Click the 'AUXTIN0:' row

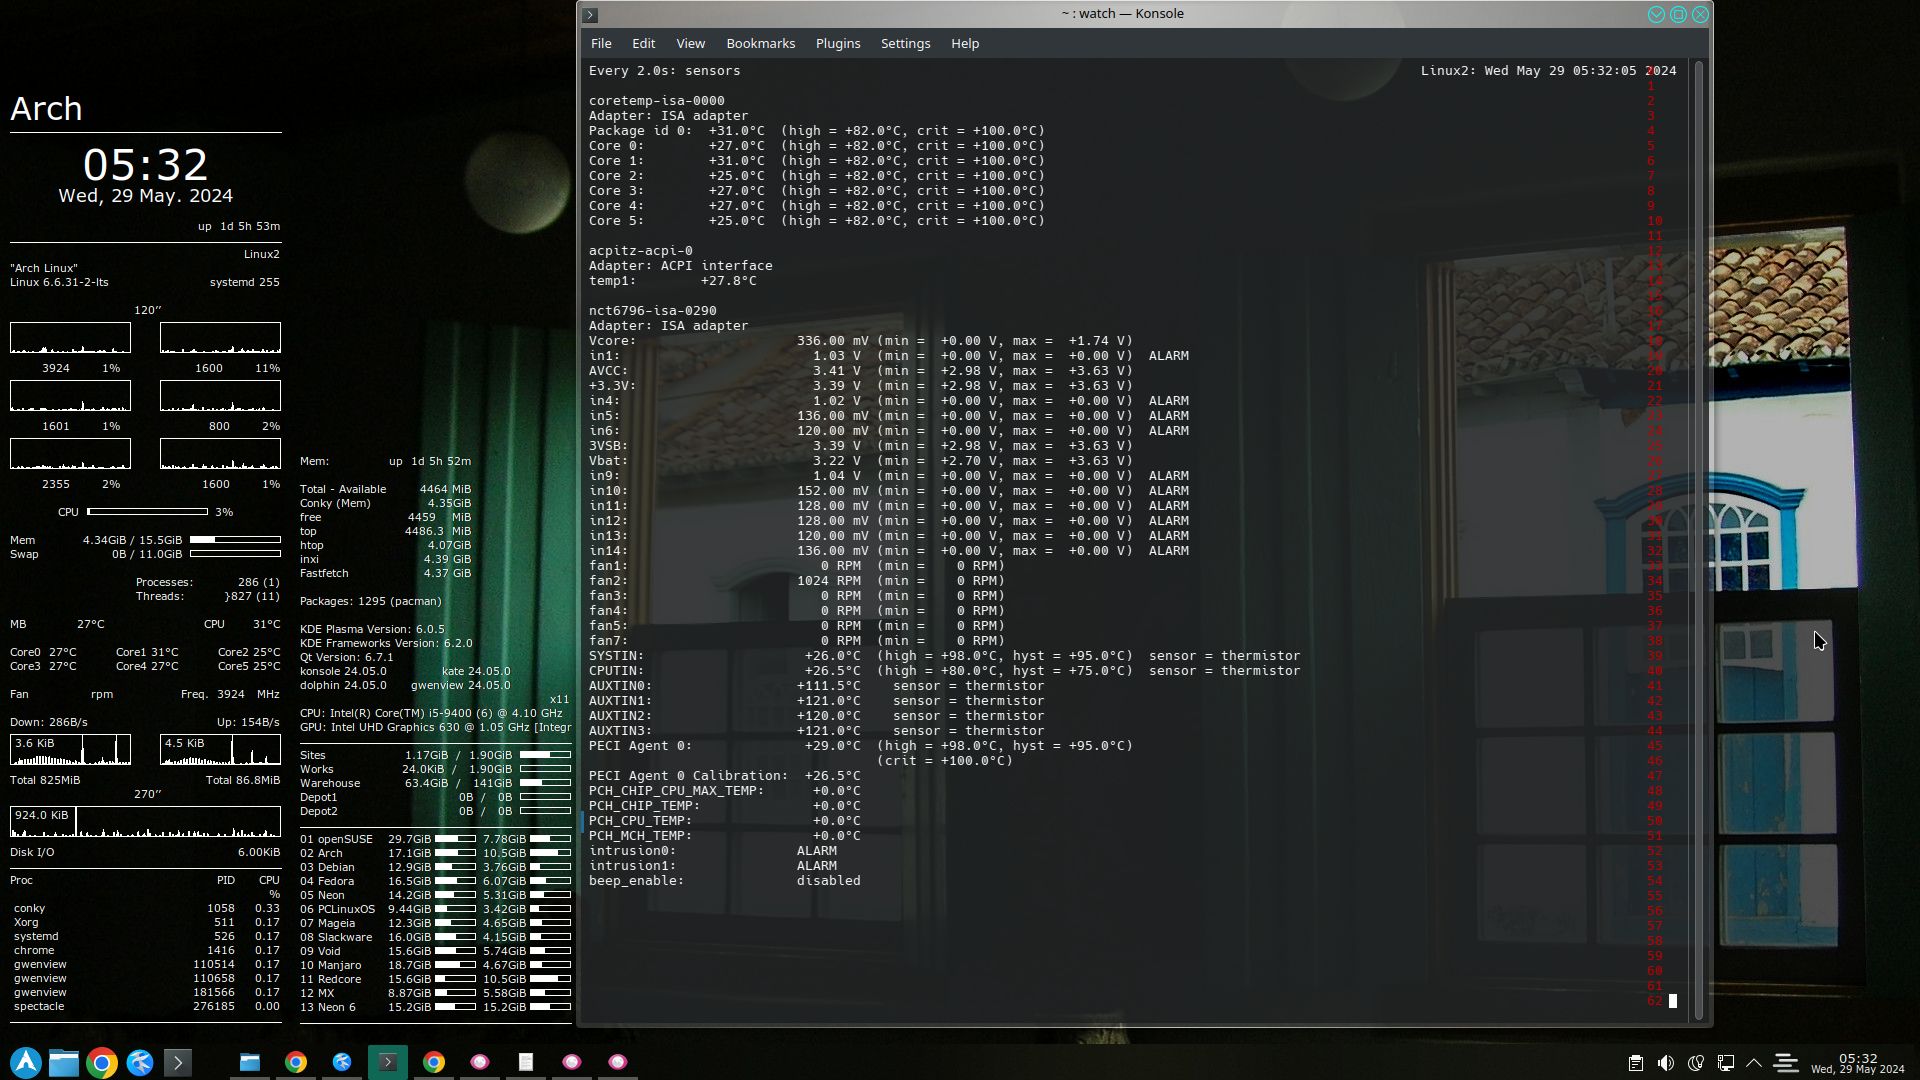(816, 686)
